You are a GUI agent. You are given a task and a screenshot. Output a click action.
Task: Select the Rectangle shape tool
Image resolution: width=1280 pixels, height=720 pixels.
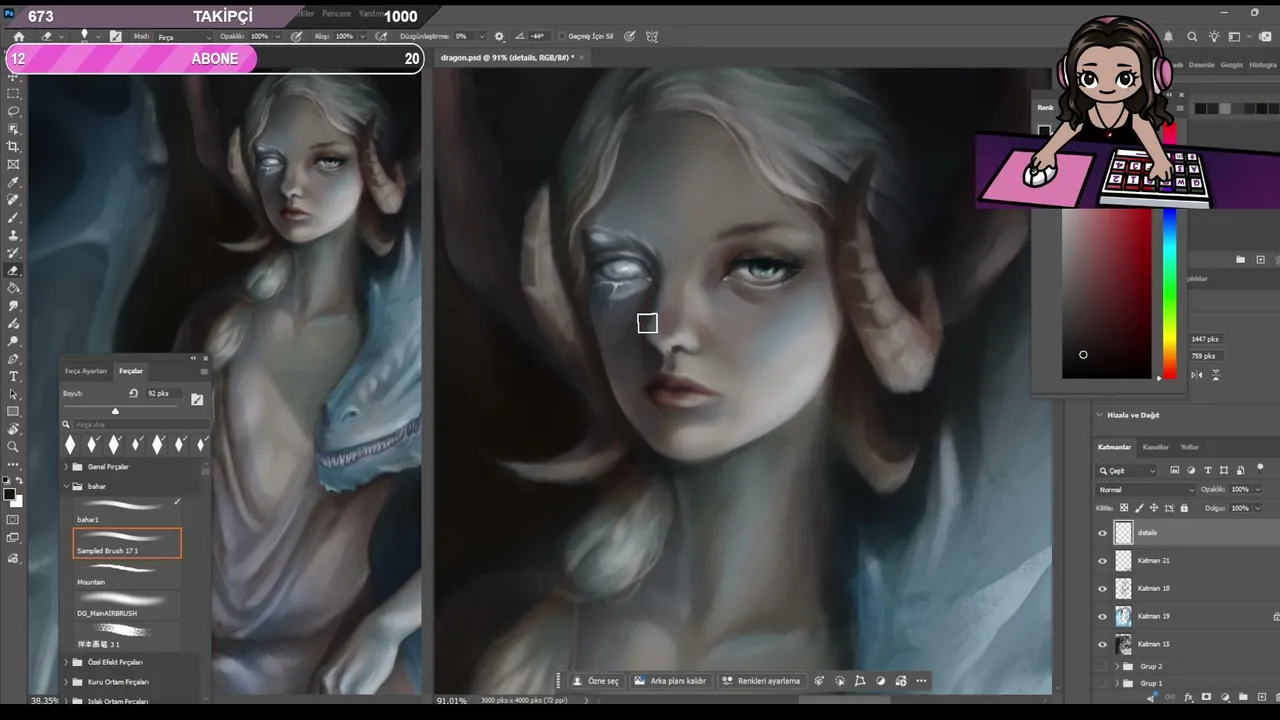coord(13,412)
